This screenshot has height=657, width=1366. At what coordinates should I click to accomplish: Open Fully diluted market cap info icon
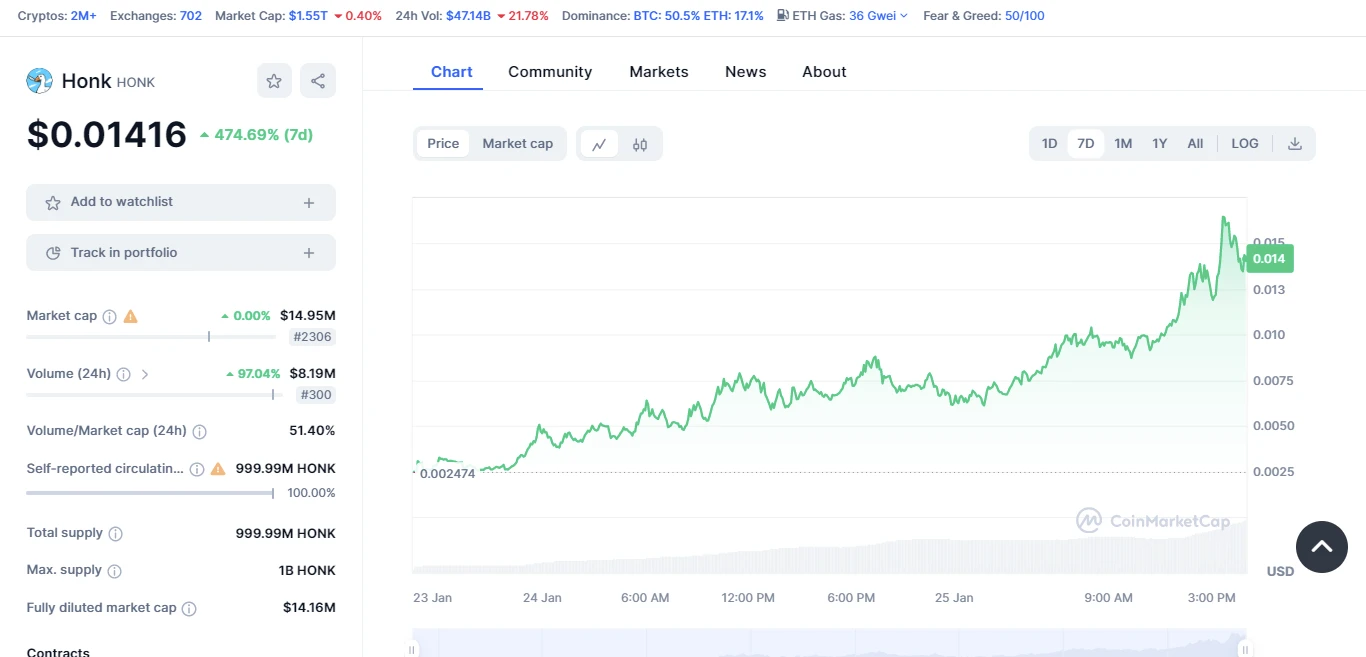coord(189,608)
